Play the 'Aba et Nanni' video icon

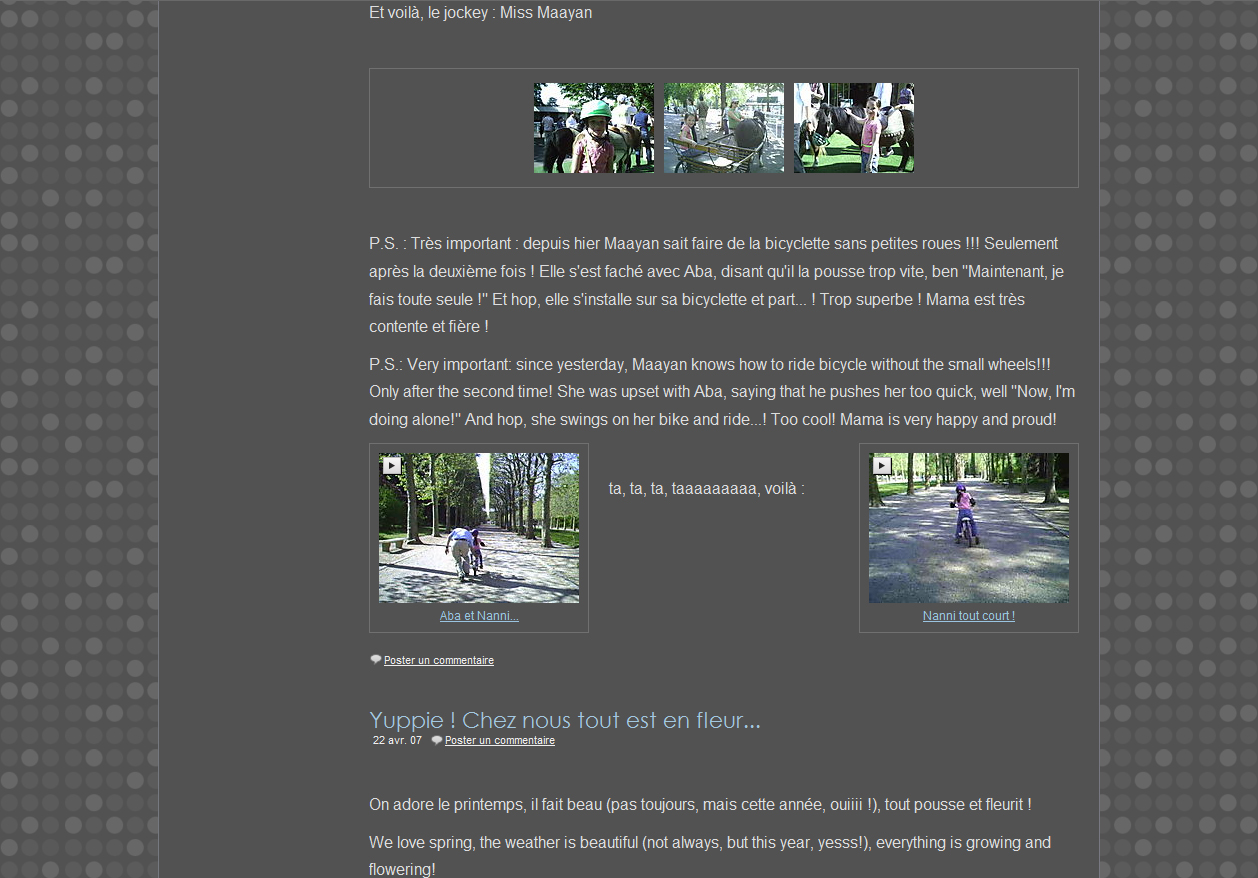pos(391,466)
